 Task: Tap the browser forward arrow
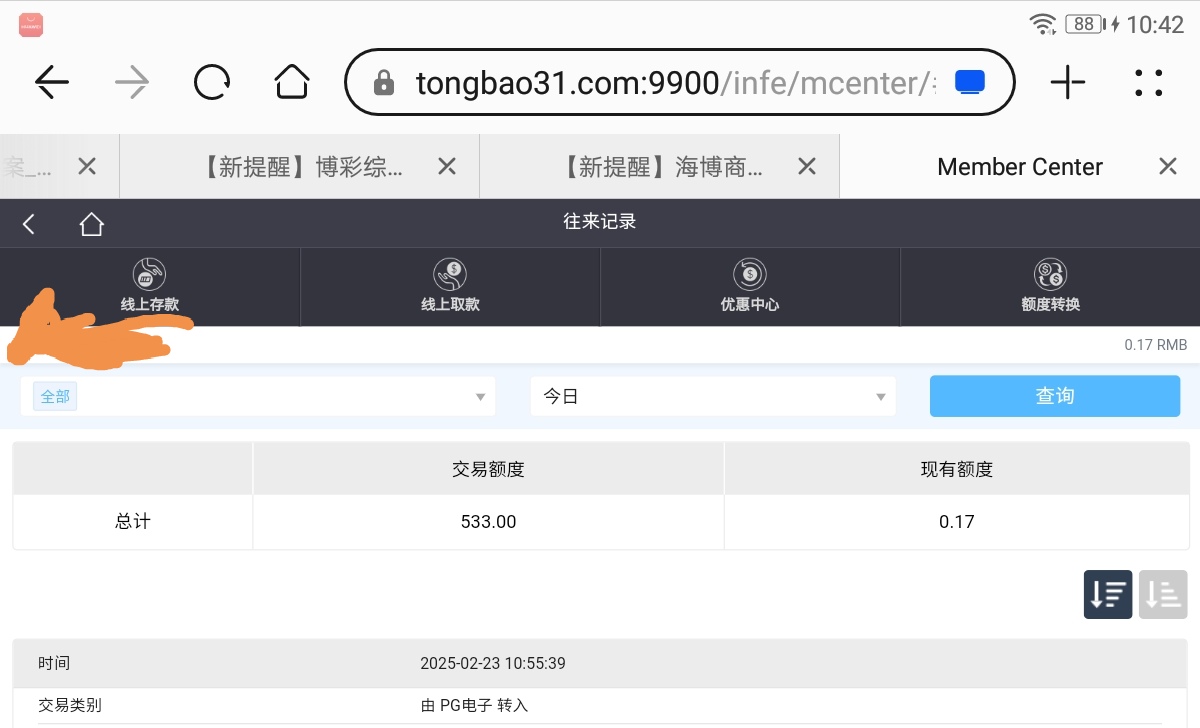coord(132,82)
